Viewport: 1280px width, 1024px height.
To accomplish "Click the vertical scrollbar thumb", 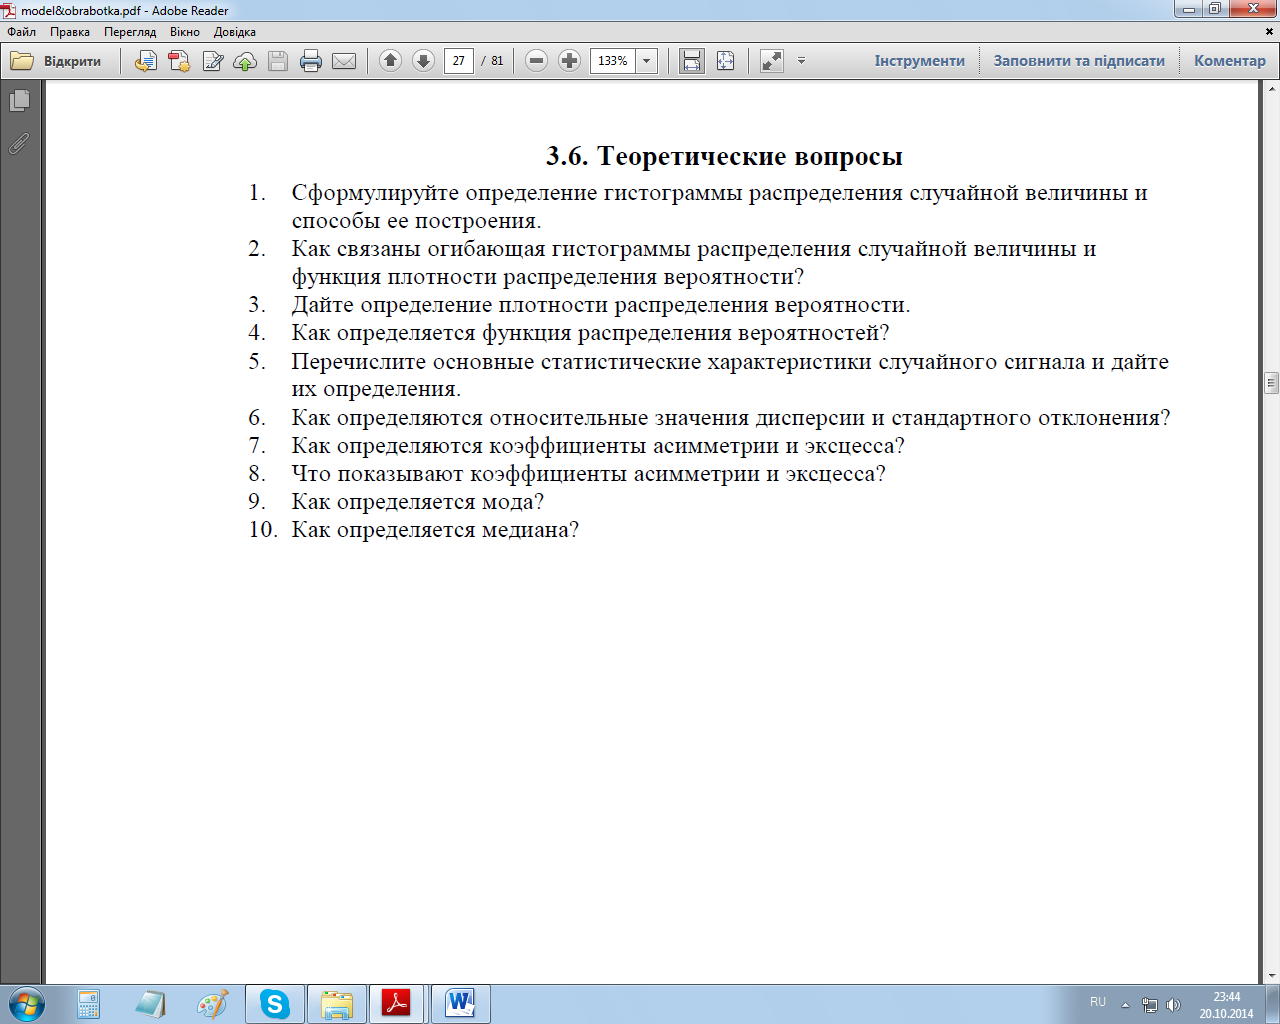I will coord(1272,382).
